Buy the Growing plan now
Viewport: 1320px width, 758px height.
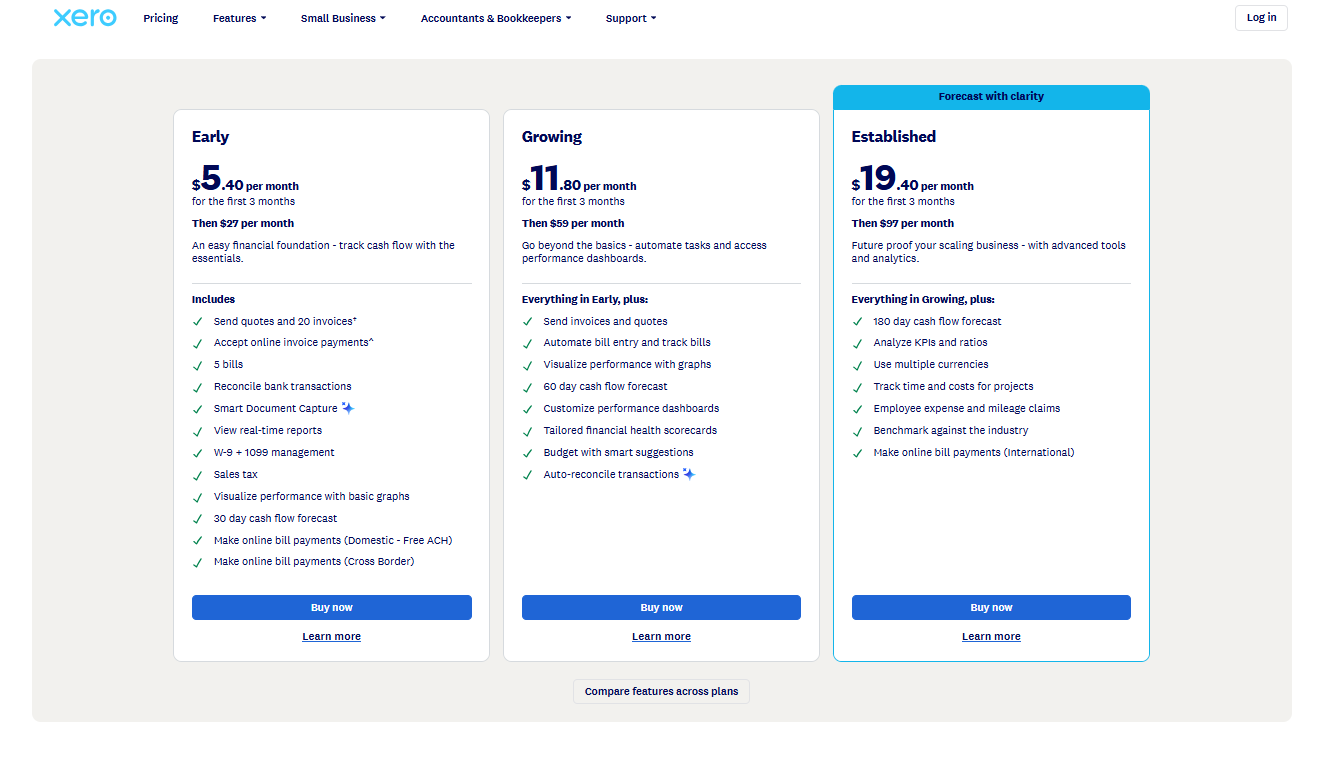point(661,607)
